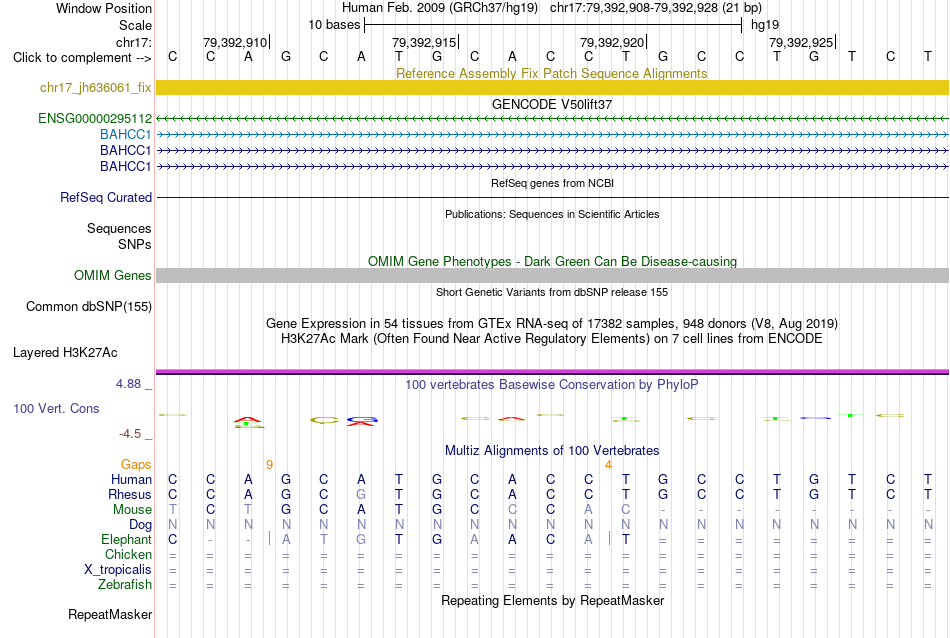
Task: Click 'Short Genetic Variants from dbSNP release 155'
Action: click(552, 292)
